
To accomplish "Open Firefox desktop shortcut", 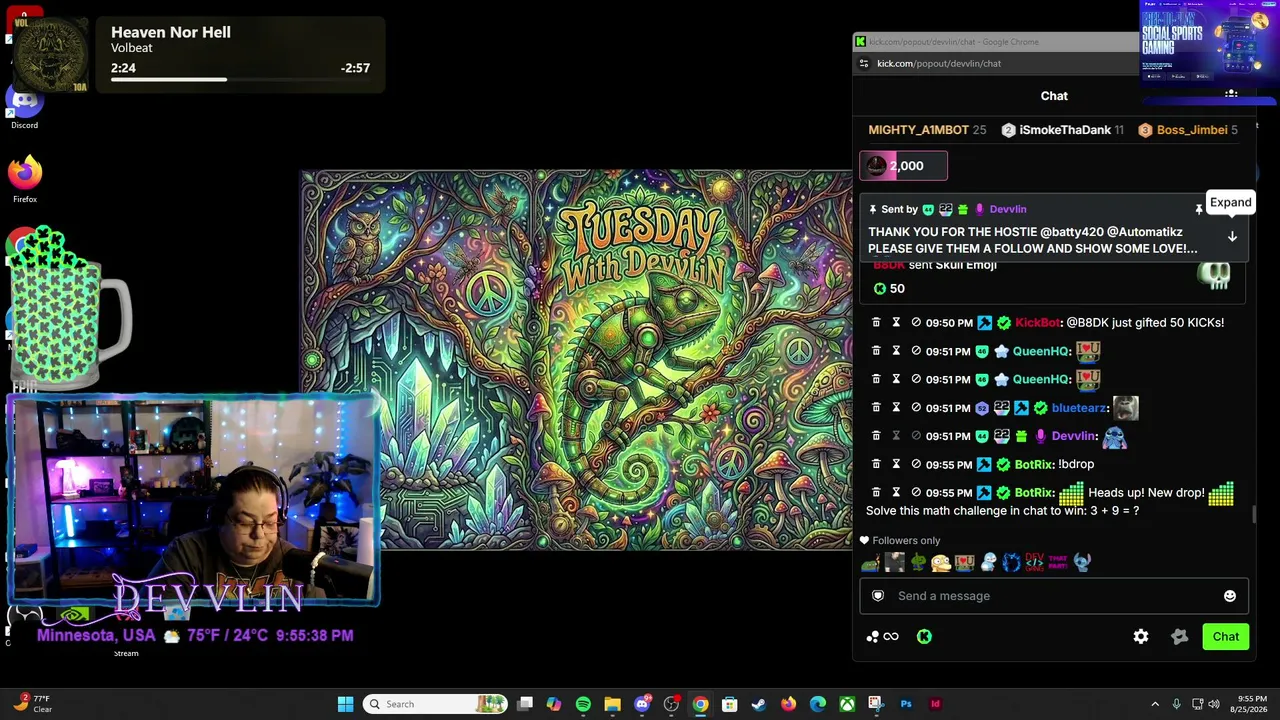I will coord(25,179).
